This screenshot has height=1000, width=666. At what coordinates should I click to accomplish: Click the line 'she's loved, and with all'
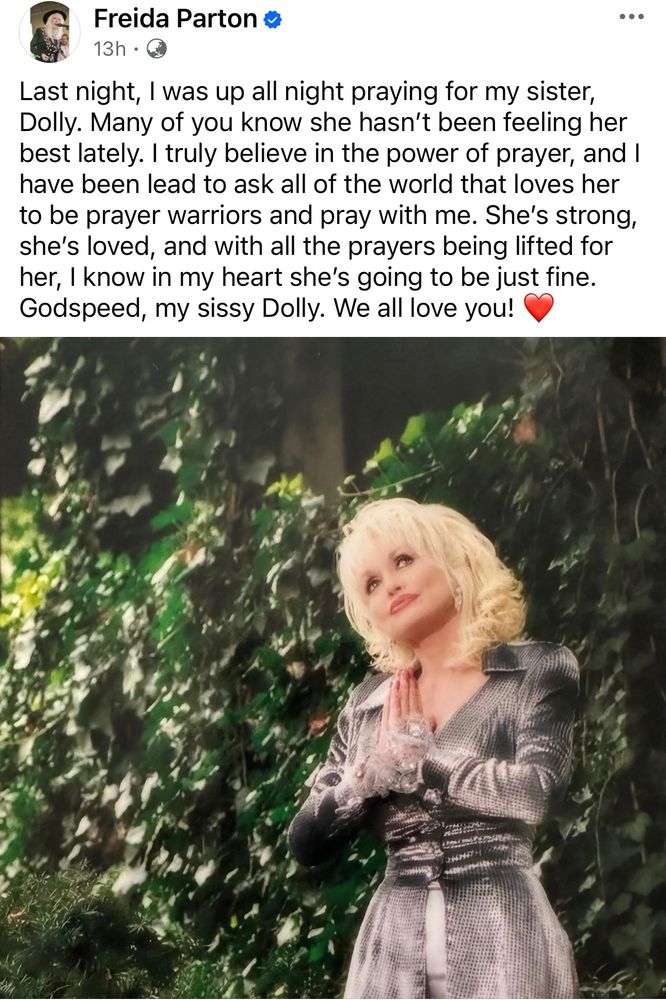click(x=316, y=246)
